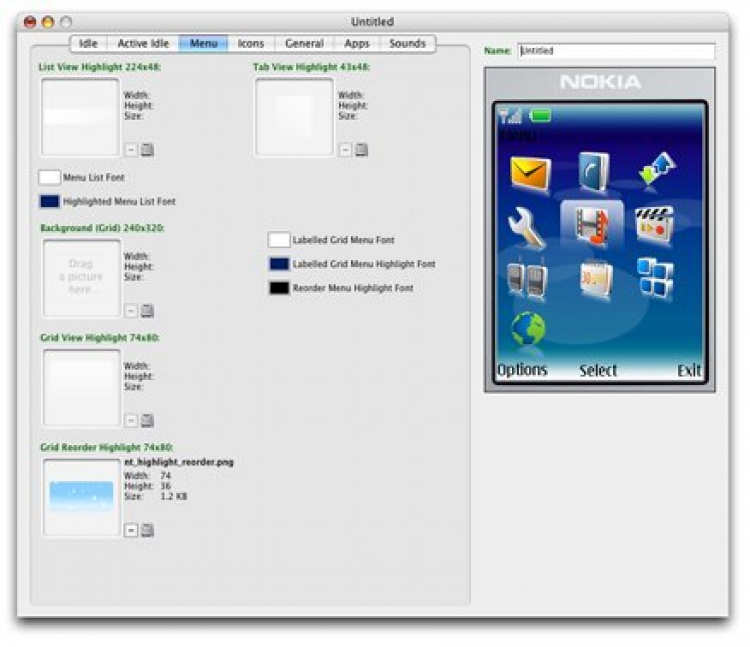Click trash icon under Tab View Highlight
This screenshot has height=647, width=750.
point(362,150)
